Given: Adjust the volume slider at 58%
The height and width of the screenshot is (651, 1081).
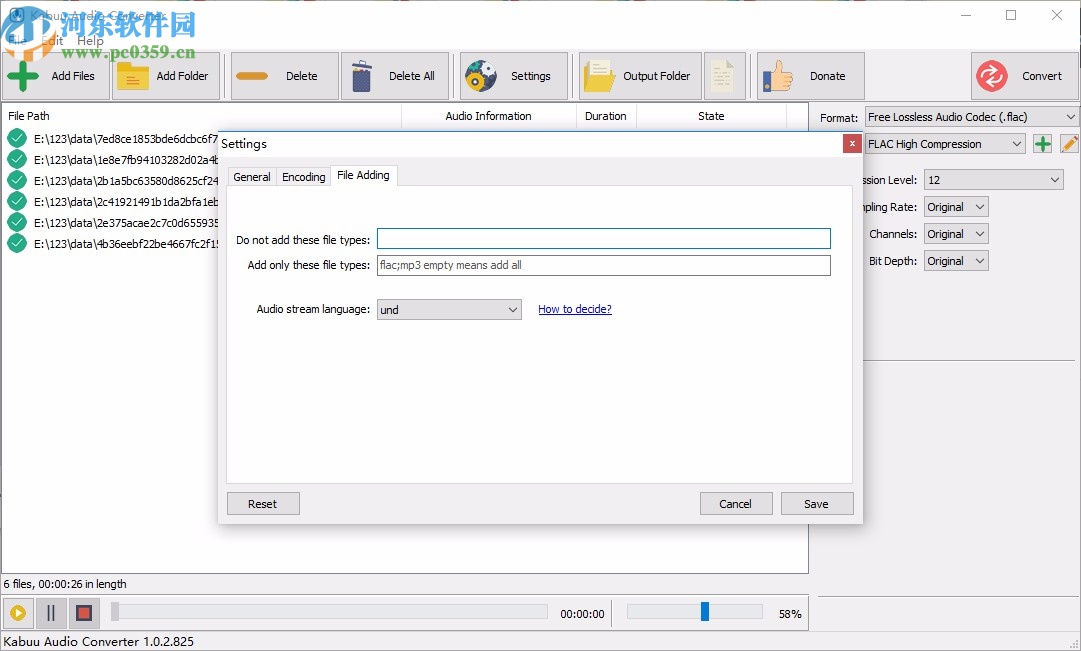Looking at the screenshot, I should click(x=704, y=611).
